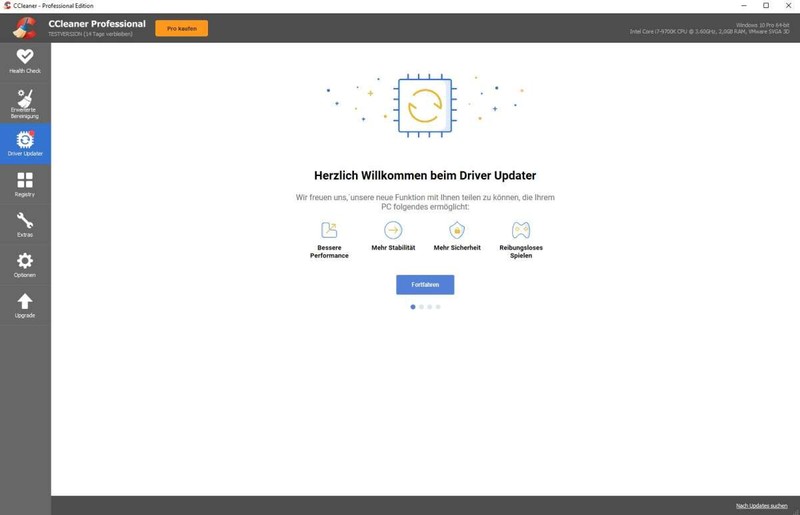Screen dimensions: 800x515
Task: Click the CCleaner icon in title bar
Action: (7, 6)
